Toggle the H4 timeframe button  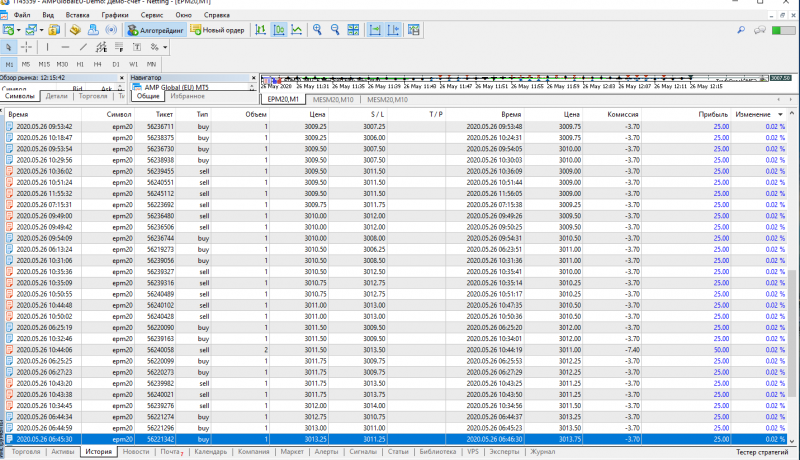(97, 63)
